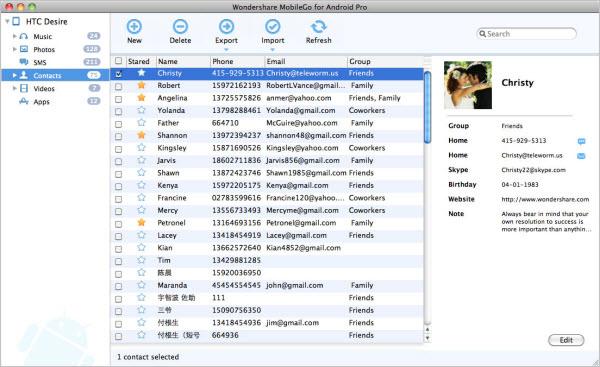Select the Francine contact row name
The height and width of the screenshot is (367, 600).
pos(172,198)
